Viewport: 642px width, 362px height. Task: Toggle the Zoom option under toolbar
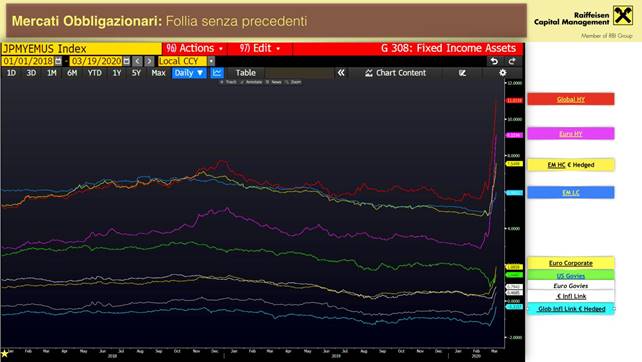[x=293, y=82]
